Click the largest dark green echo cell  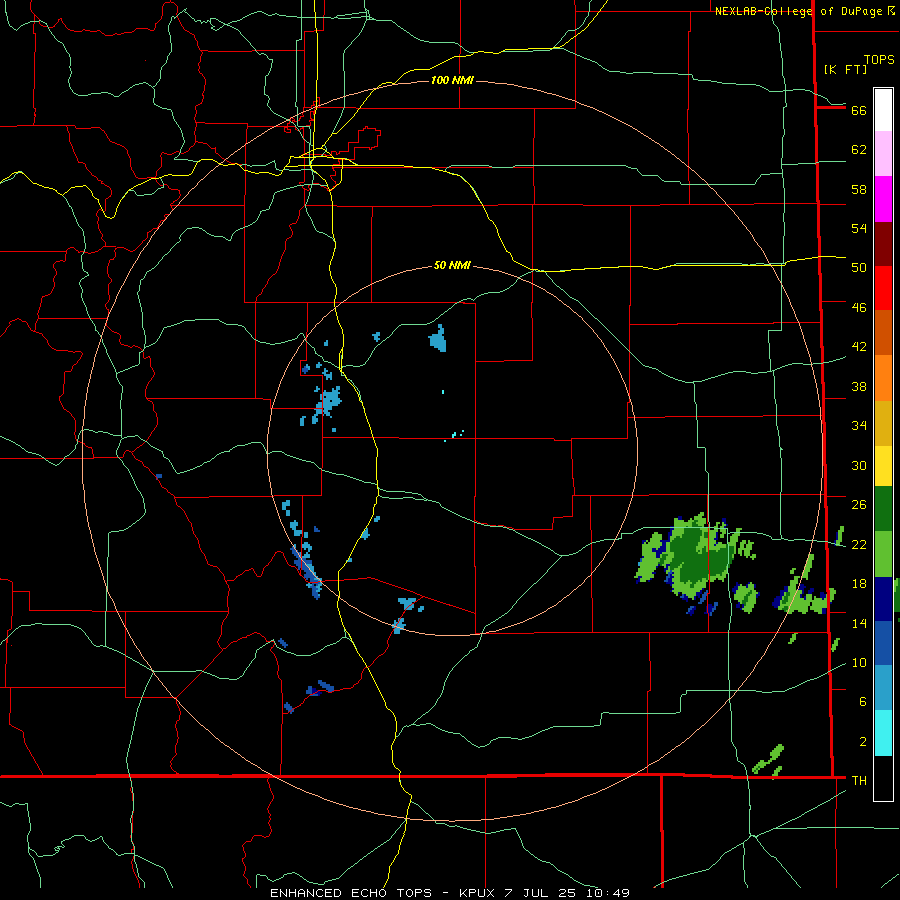pyautogui.click(x=697, y=556)
